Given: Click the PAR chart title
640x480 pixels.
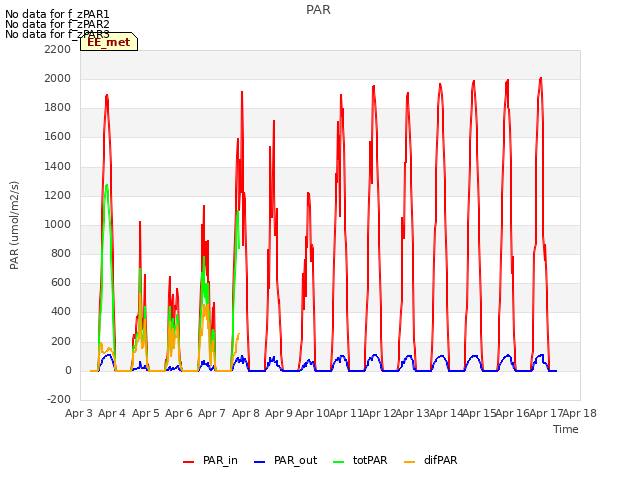Looking at the screenshot, I should (318, 10).
